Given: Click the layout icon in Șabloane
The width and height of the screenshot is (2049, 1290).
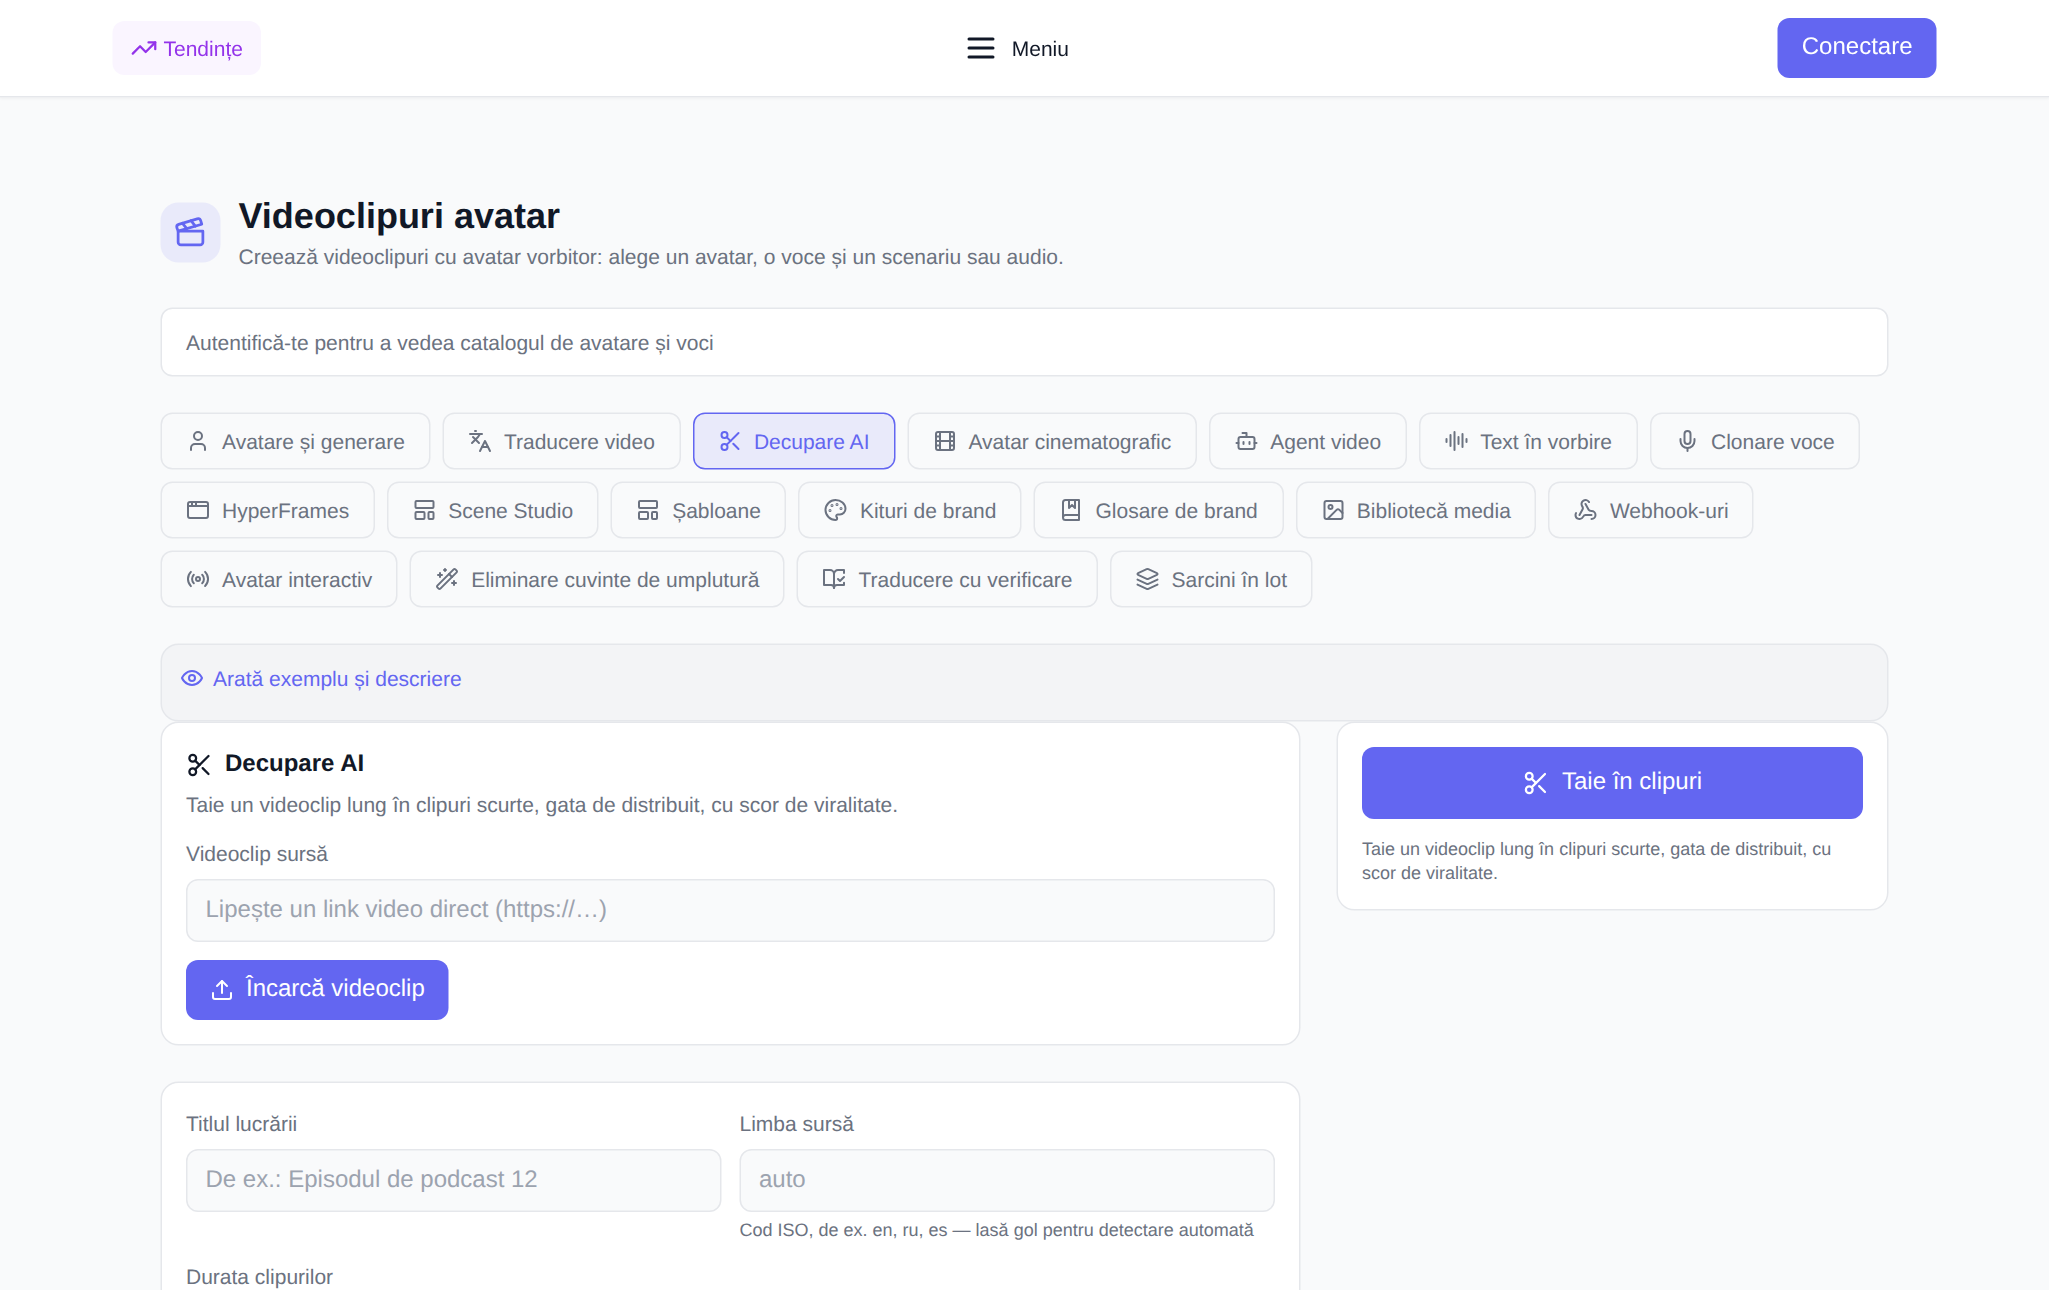Looking at the screenshot, I should coord(648,510).
